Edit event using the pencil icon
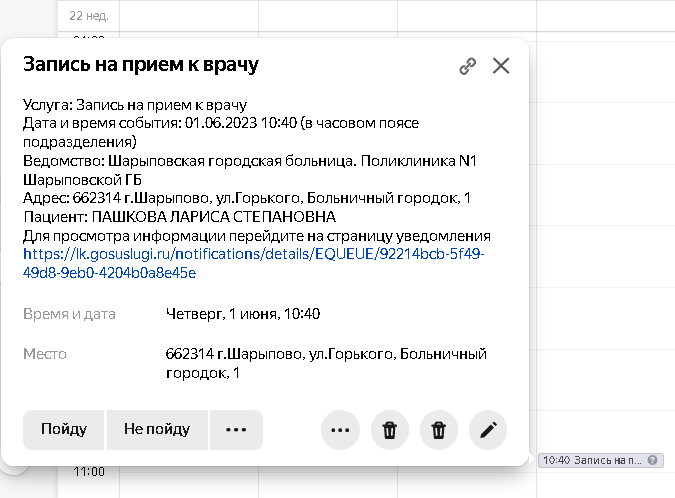The image size is (675, 498). pos(488,430)
